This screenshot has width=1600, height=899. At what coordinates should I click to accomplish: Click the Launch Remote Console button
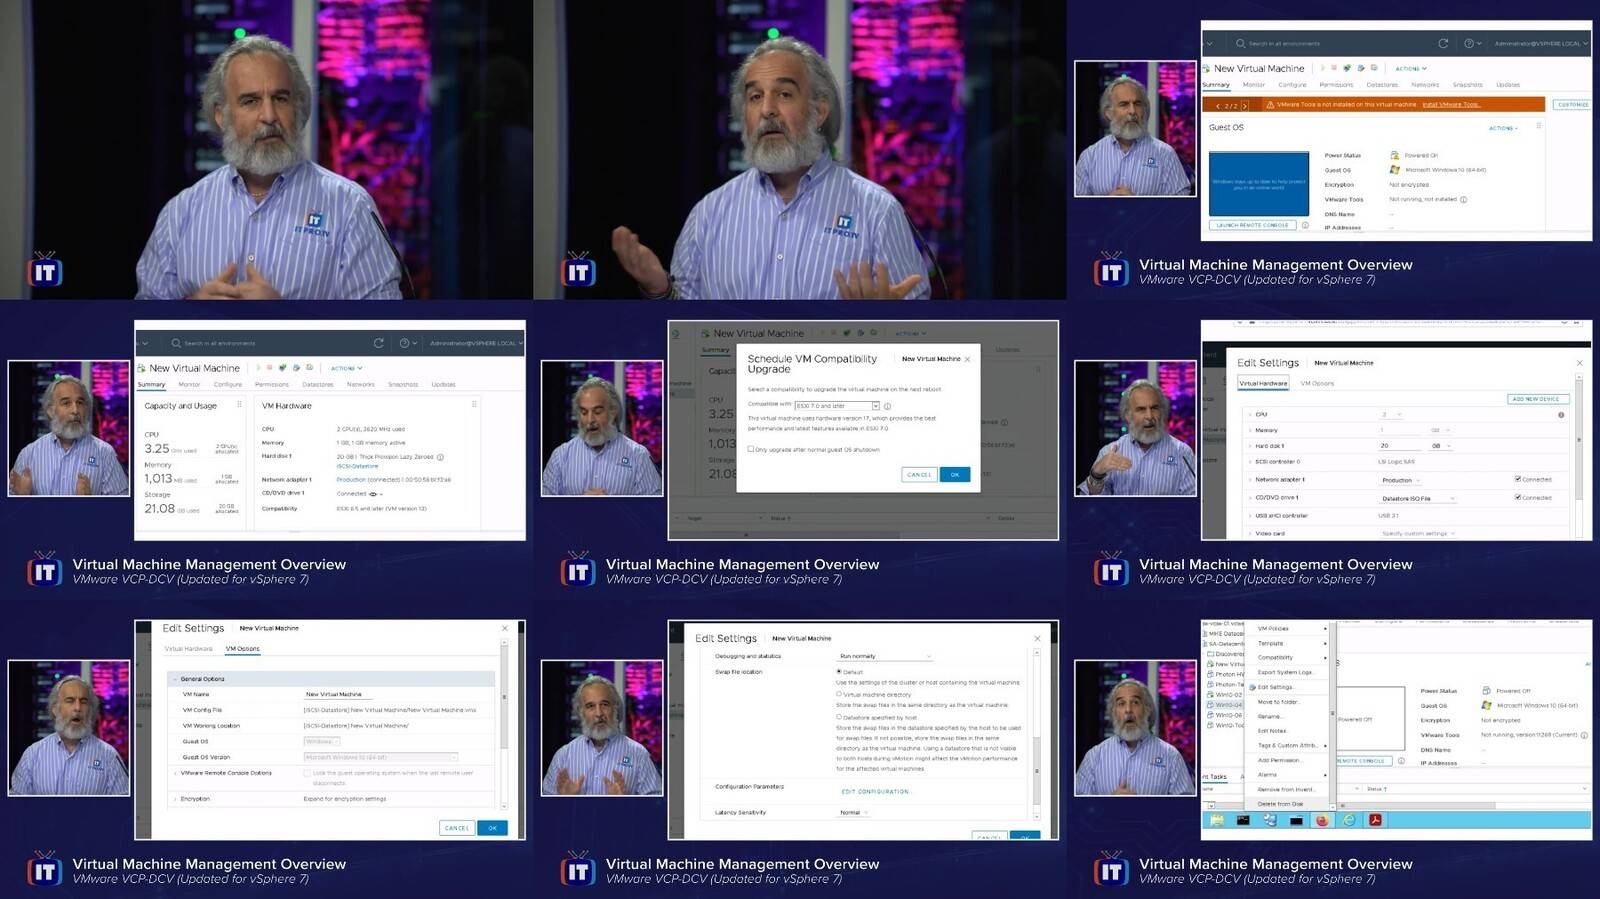pyautogui.click(x=1253, y=225)
